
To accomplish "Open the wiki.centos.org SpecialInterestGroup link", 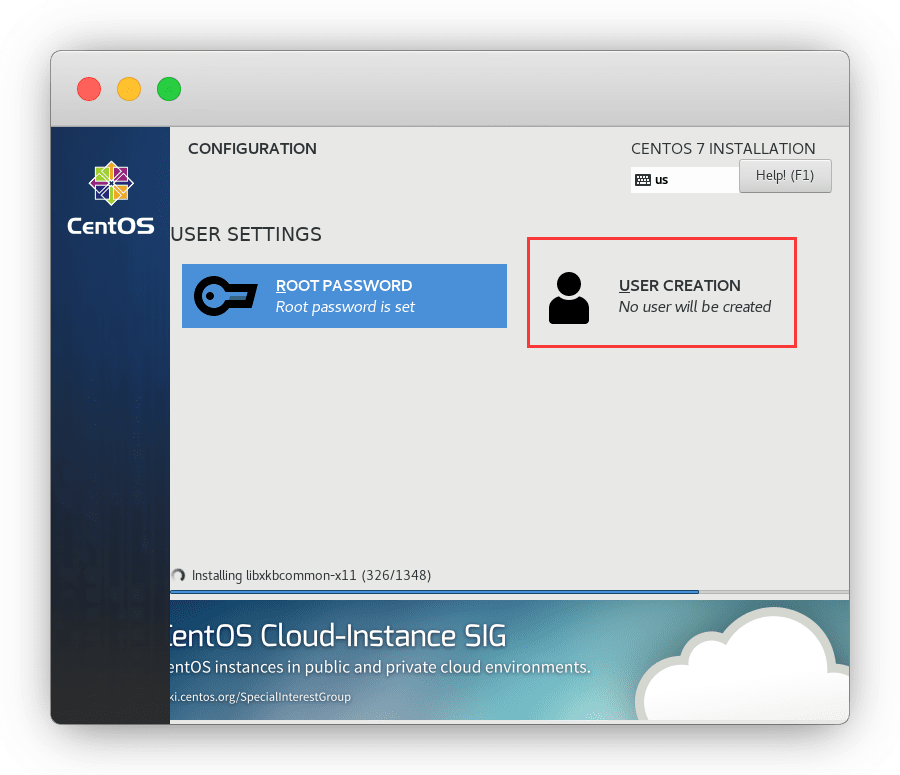I will (260, 696).
